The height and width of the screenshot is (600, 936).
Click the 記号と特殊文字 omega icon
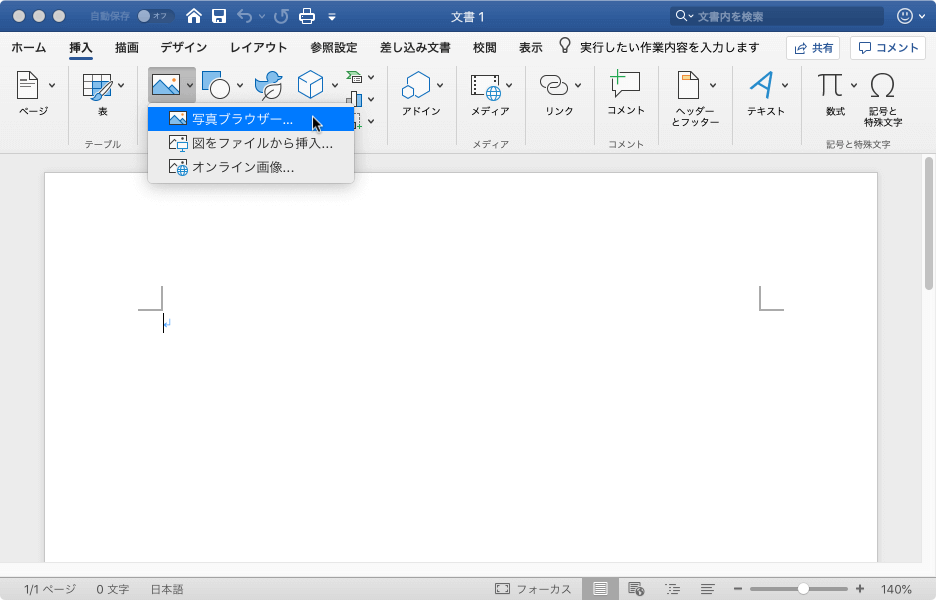(x=882, y=85)
